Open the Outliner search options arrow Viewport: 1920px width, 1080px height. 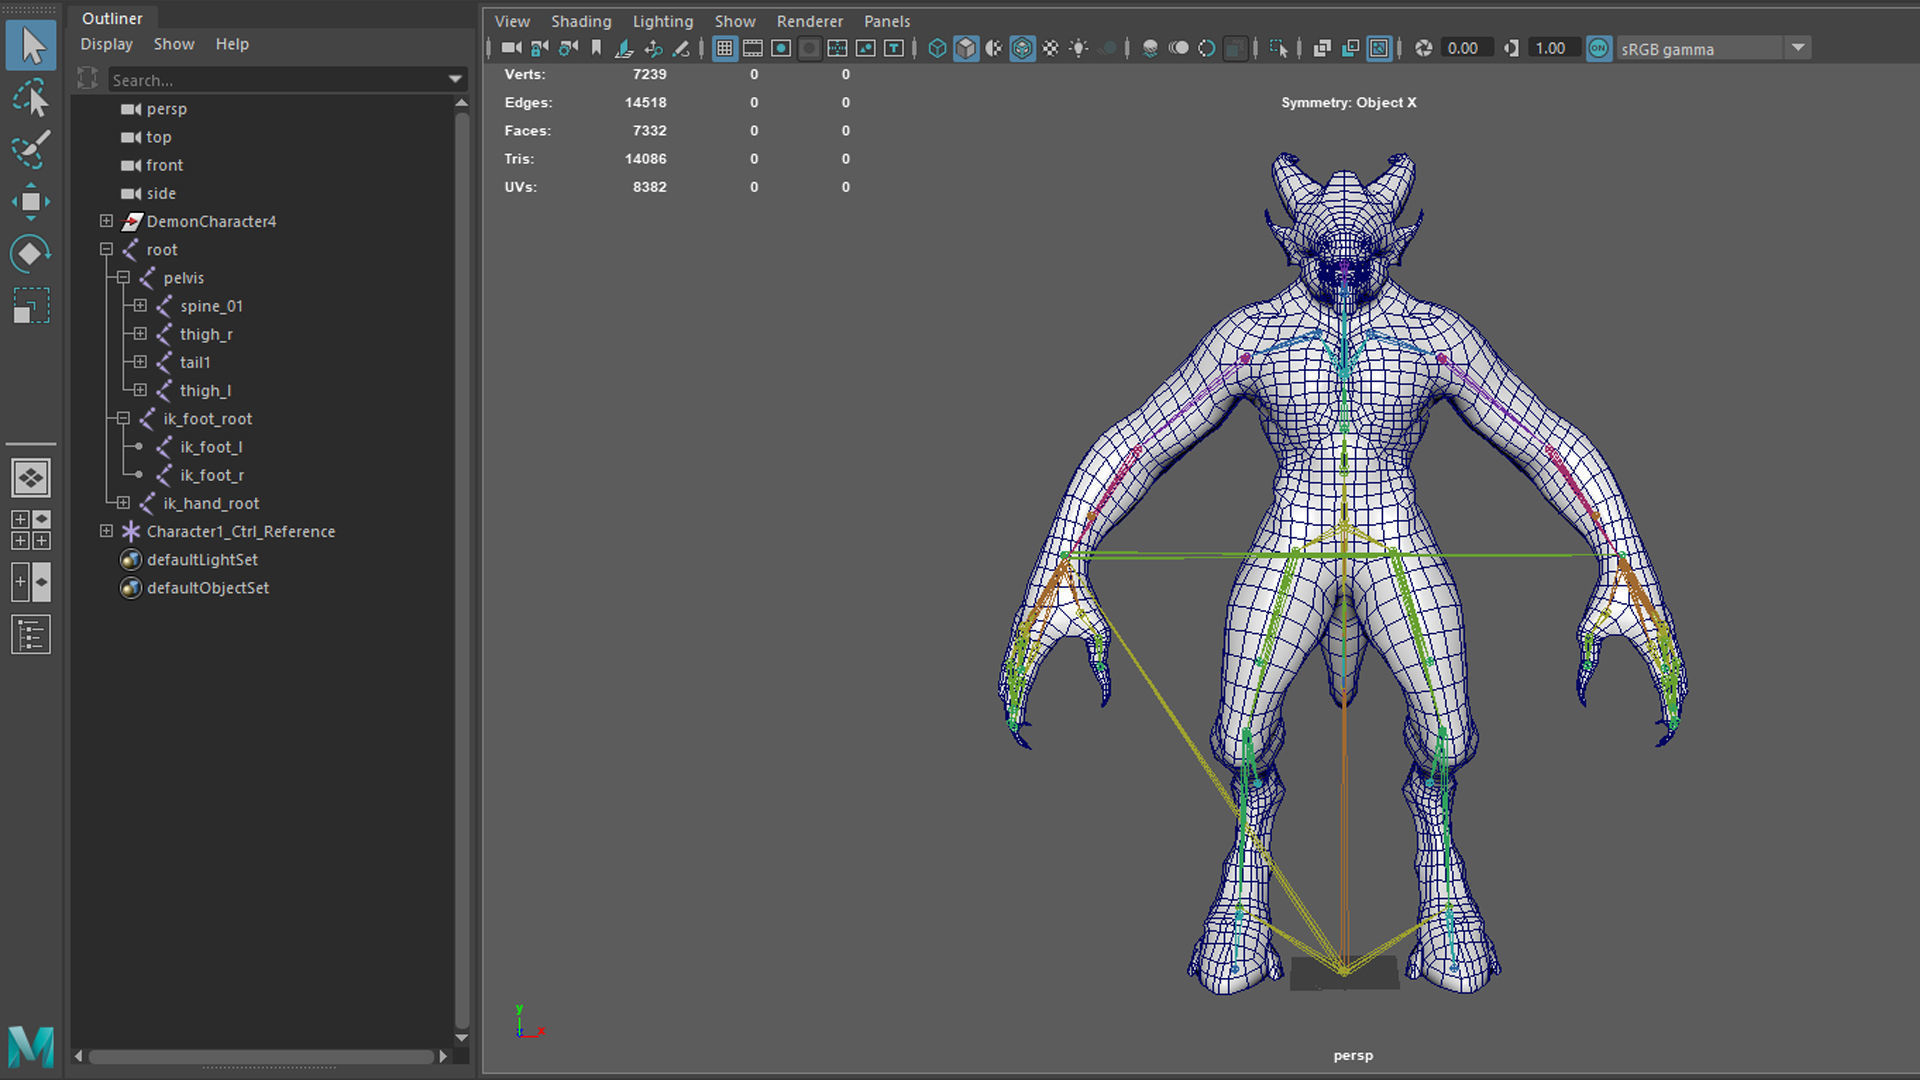[x=455, y=79]
